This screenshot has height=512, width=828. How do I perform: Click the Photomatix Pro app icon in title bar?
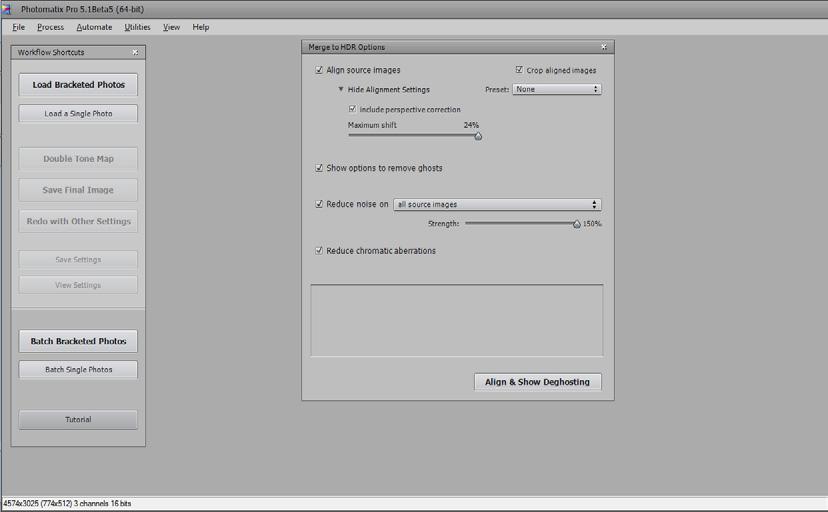tap(7, 9)
